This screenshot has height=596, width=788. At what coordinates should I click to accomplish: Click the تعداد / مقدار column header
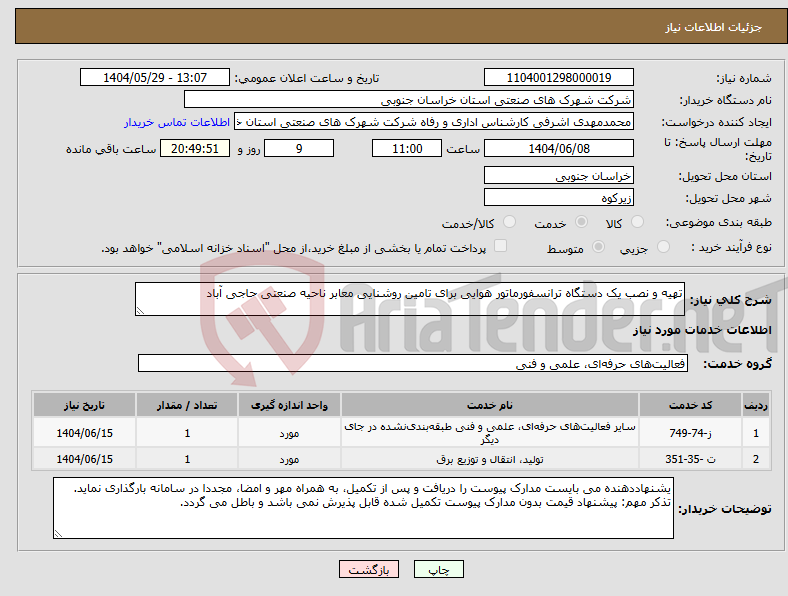[x=187, y=405]
